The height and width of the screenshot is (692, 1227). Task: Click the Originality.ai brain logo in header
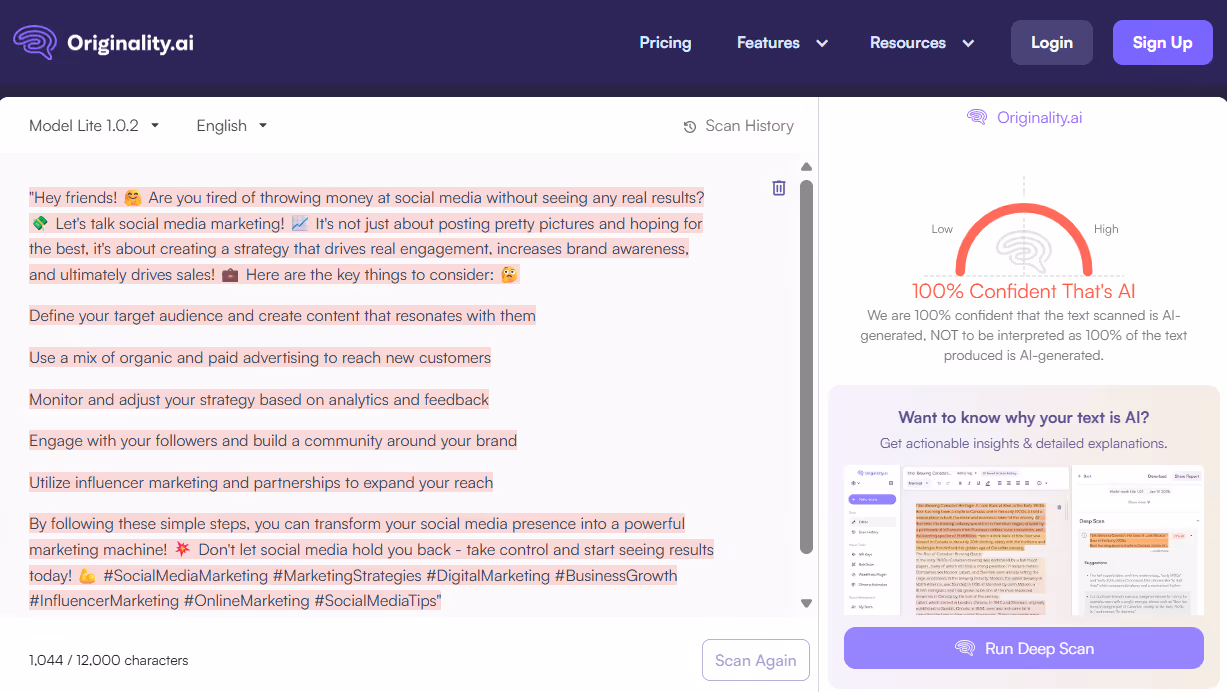point(35,43)
